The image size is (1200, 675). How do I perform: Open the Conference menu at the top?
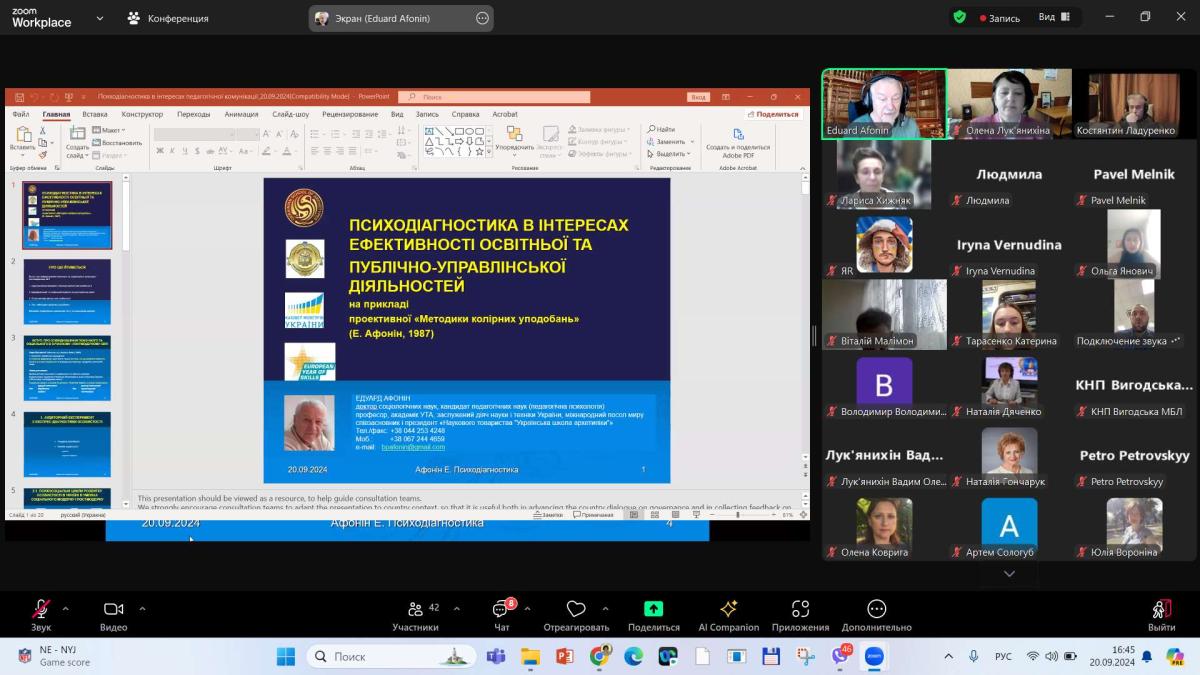coord(168,18)
